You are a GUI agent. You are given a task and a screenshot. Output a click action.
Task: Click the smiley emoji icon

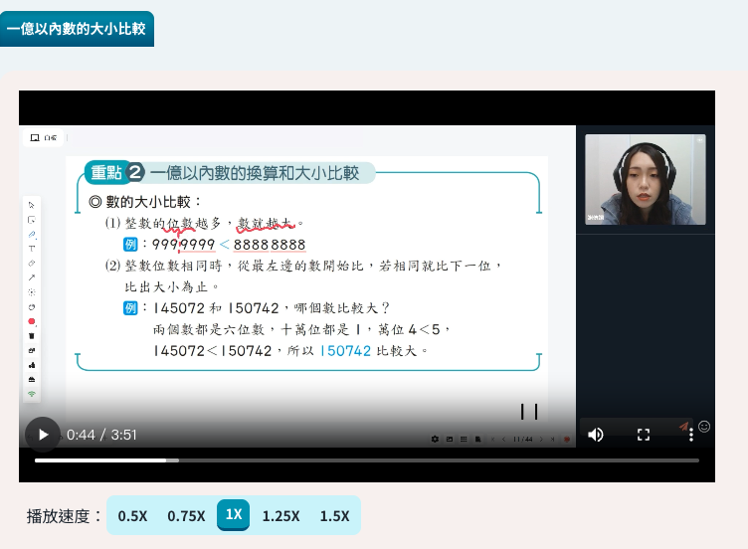(704, 426)
